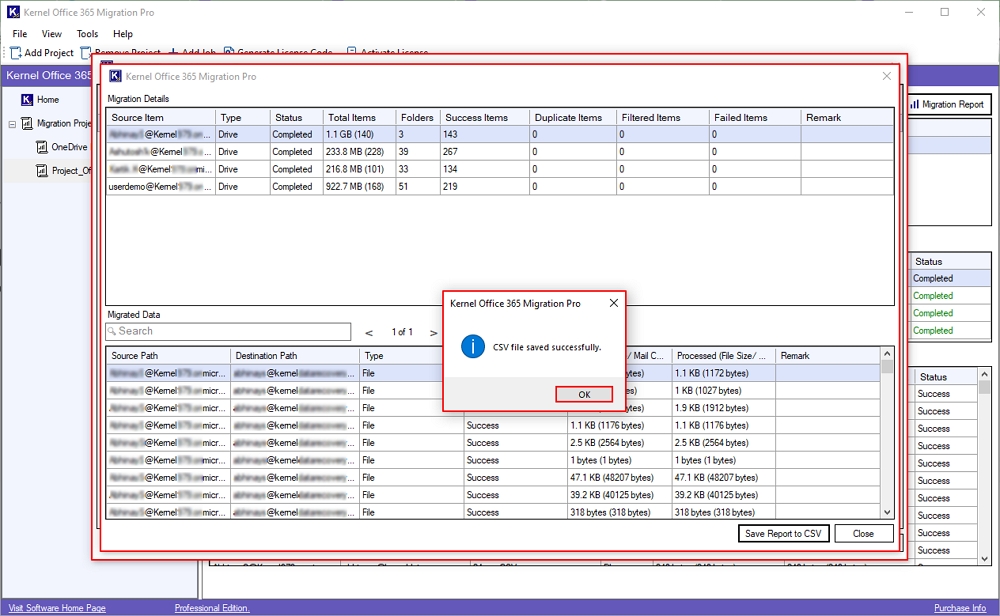Click the Migration Report panel button

coord(948,103)
